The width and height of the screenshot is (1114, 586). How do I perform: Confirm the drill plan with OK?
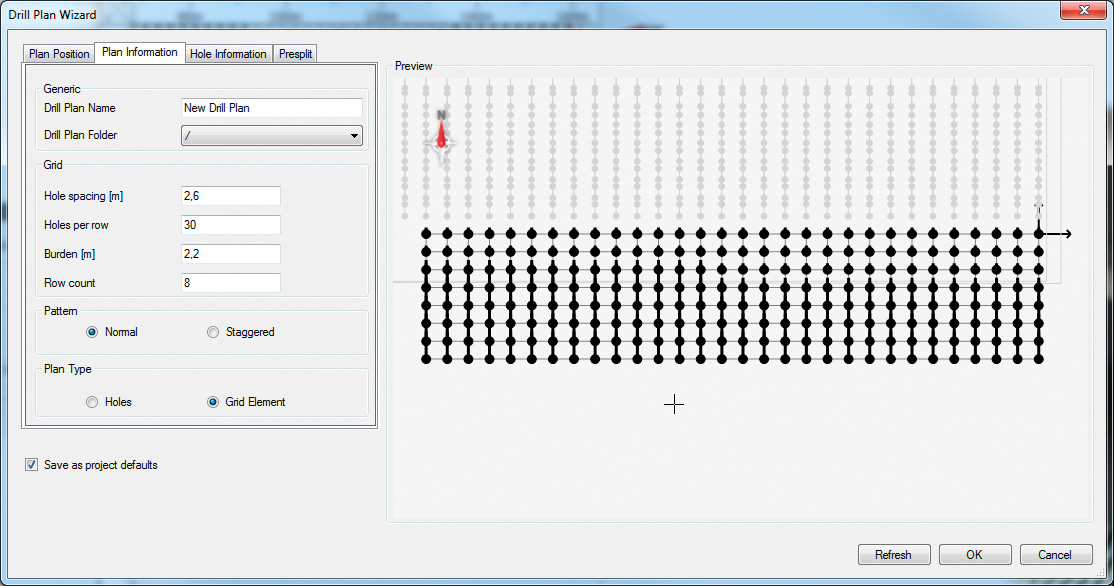tap(974, 554)
